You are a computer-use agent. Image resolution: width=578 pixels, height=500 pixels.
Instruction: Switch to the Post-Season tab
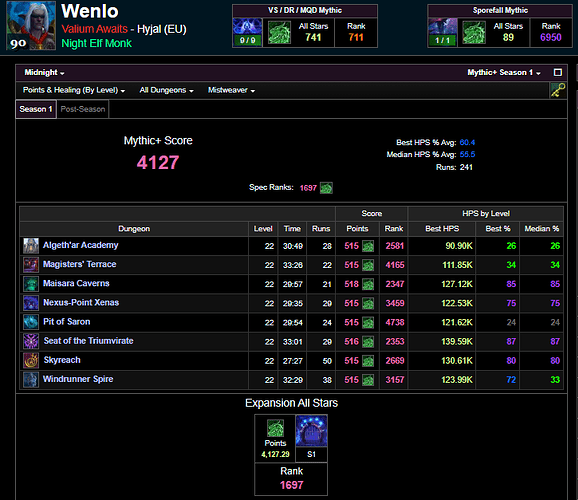point(83,109)
